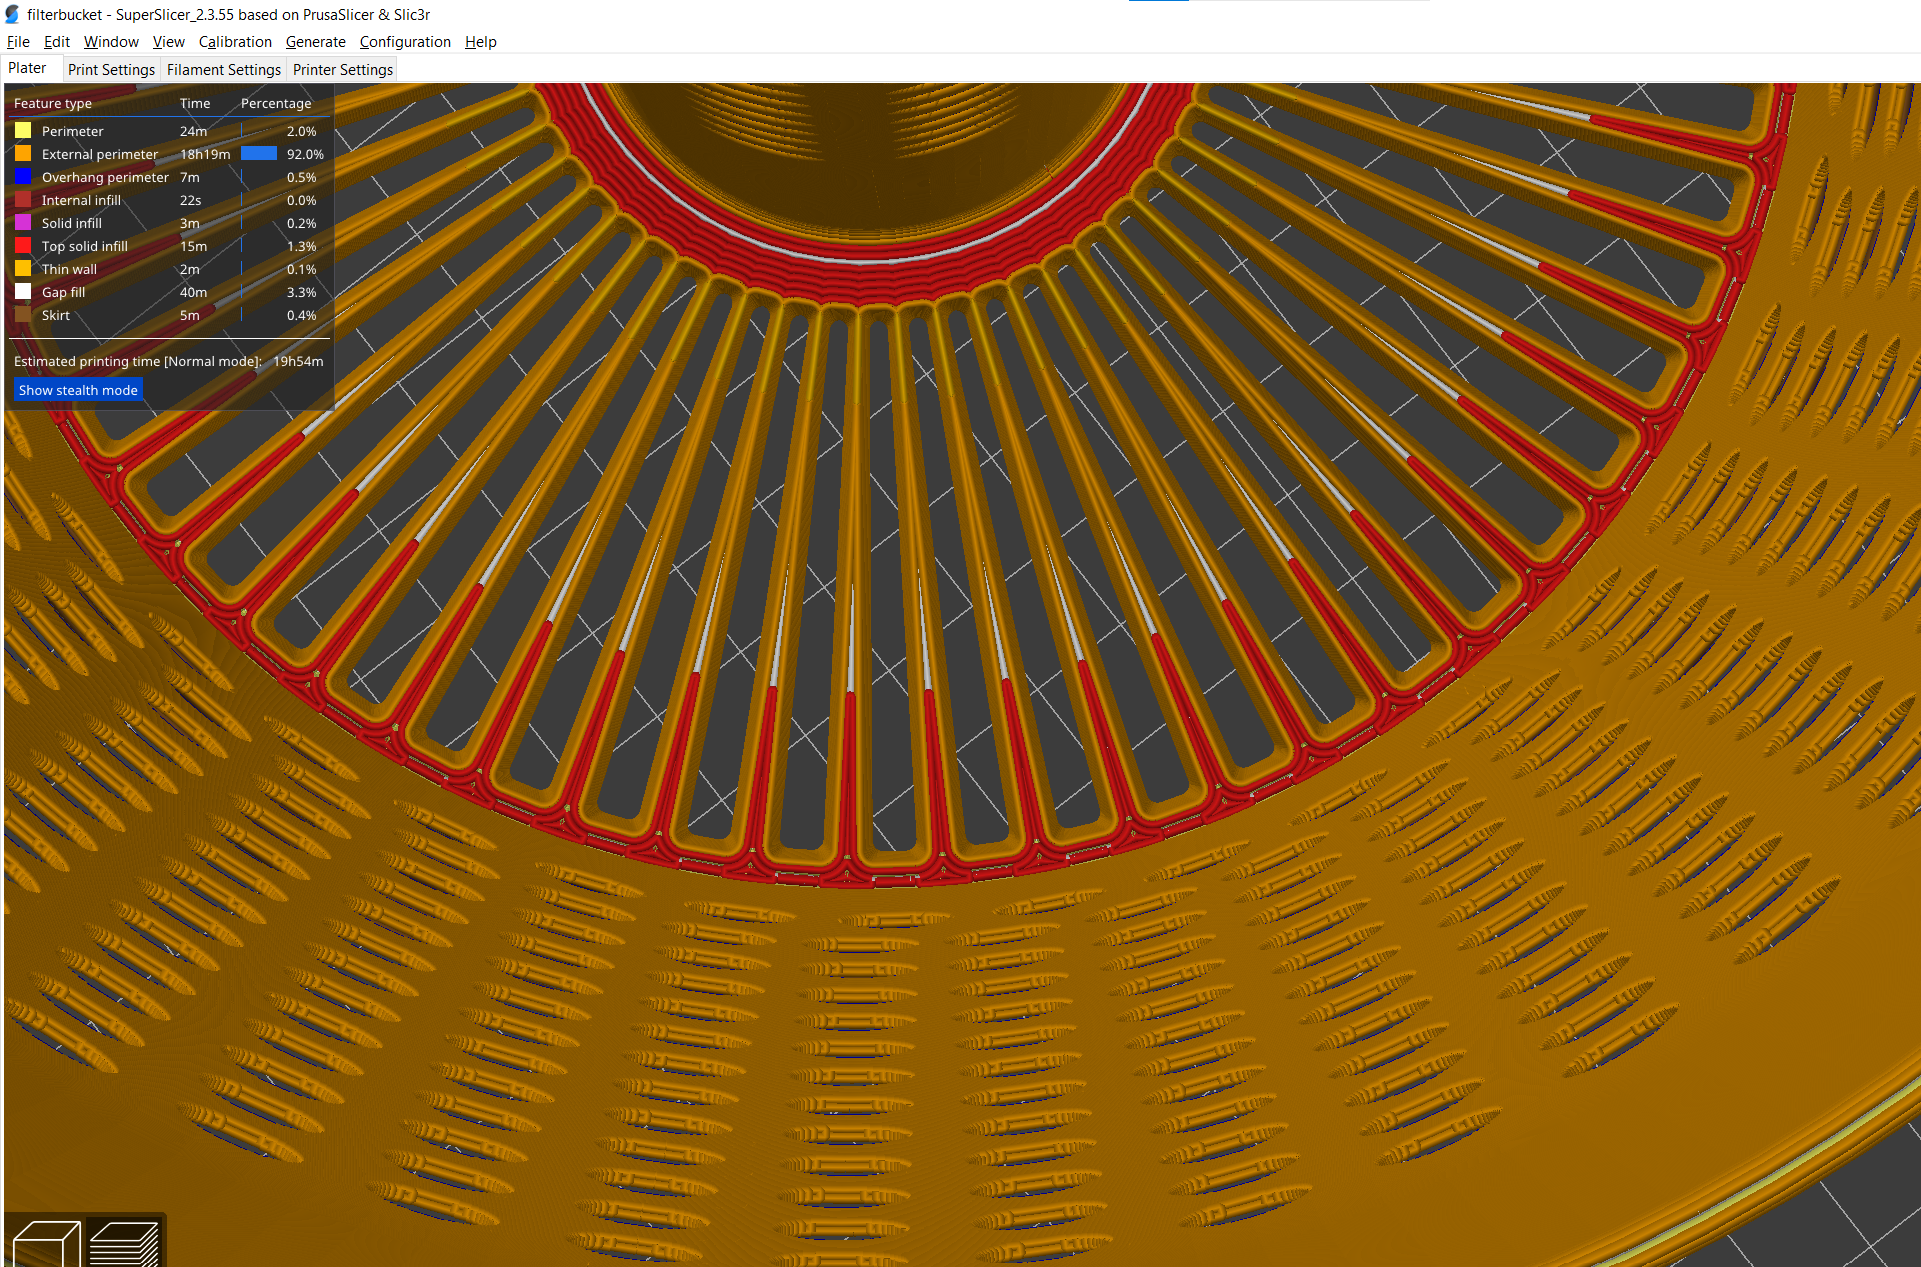Screen dimensions: 1921x1267
Task: Click the 18h19m time value
Action: coord(205,154)
